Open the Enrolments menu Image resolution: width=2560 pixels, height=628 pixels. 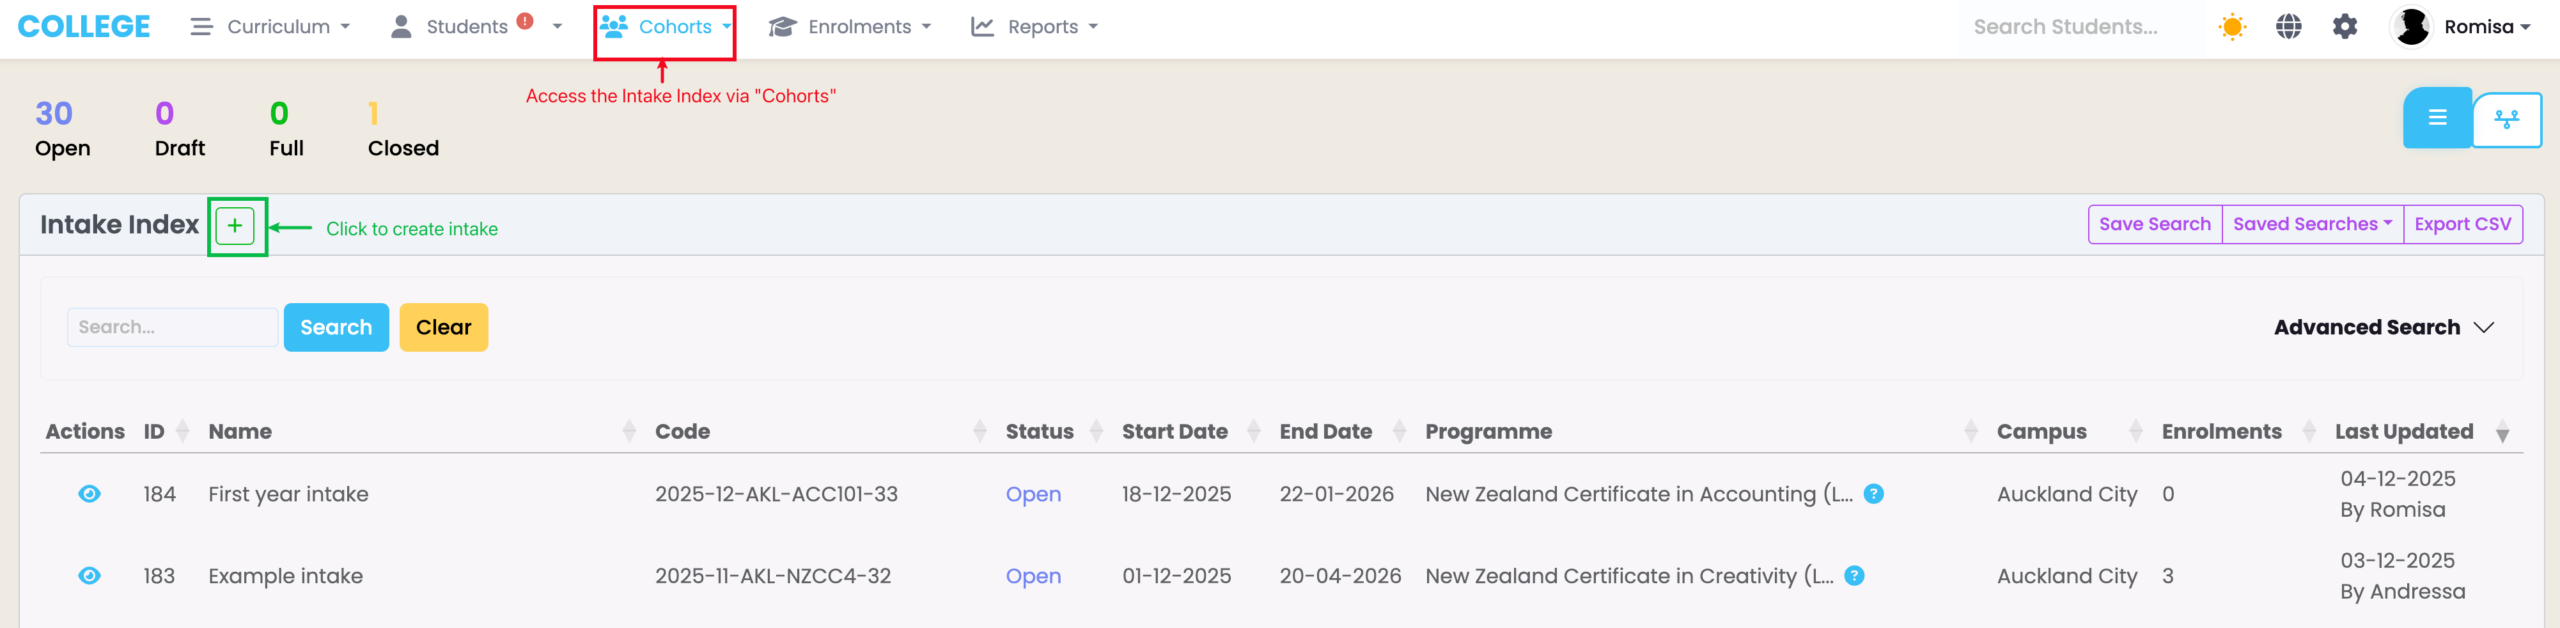pyautogui.click(x=850, y=27)
